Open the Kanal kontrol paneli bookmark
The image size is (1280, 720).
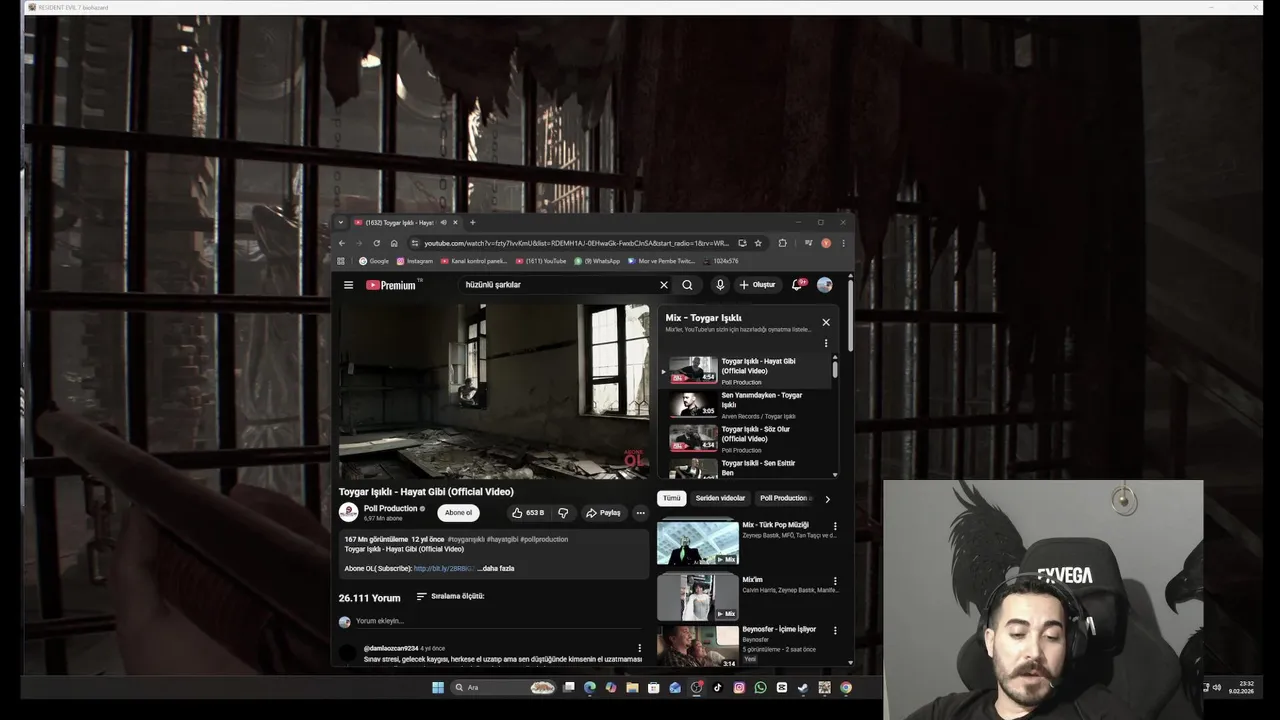tap(474, 261)
